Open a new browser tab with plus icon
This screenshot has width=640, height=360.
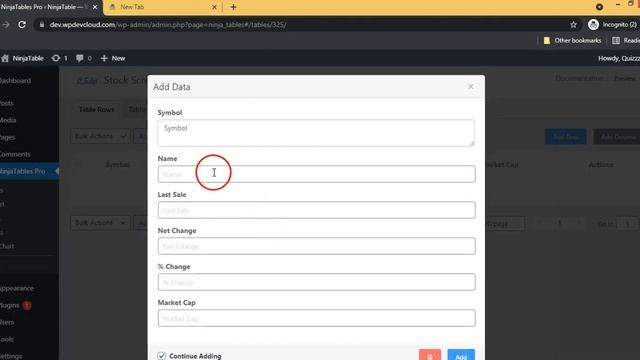[233, 7]
